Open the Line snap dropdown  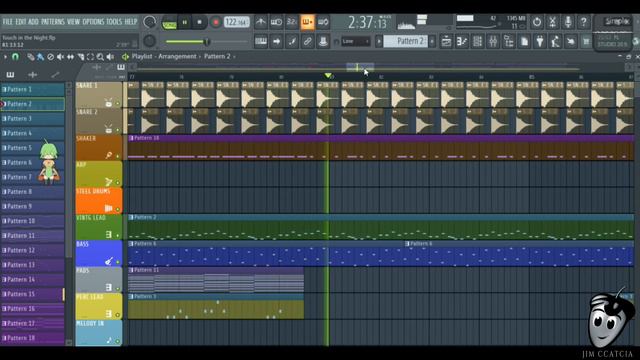356,41
